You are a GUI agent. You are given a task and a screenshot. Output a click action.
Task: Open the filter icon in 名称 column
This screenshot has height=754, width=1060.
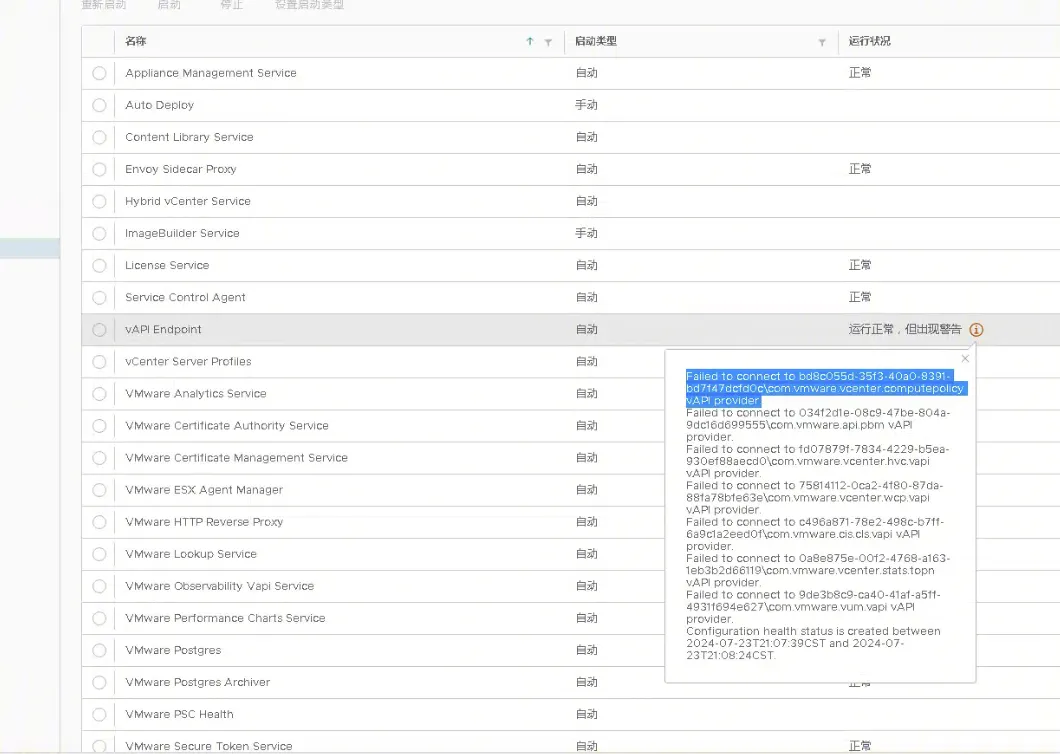(548, 42)
